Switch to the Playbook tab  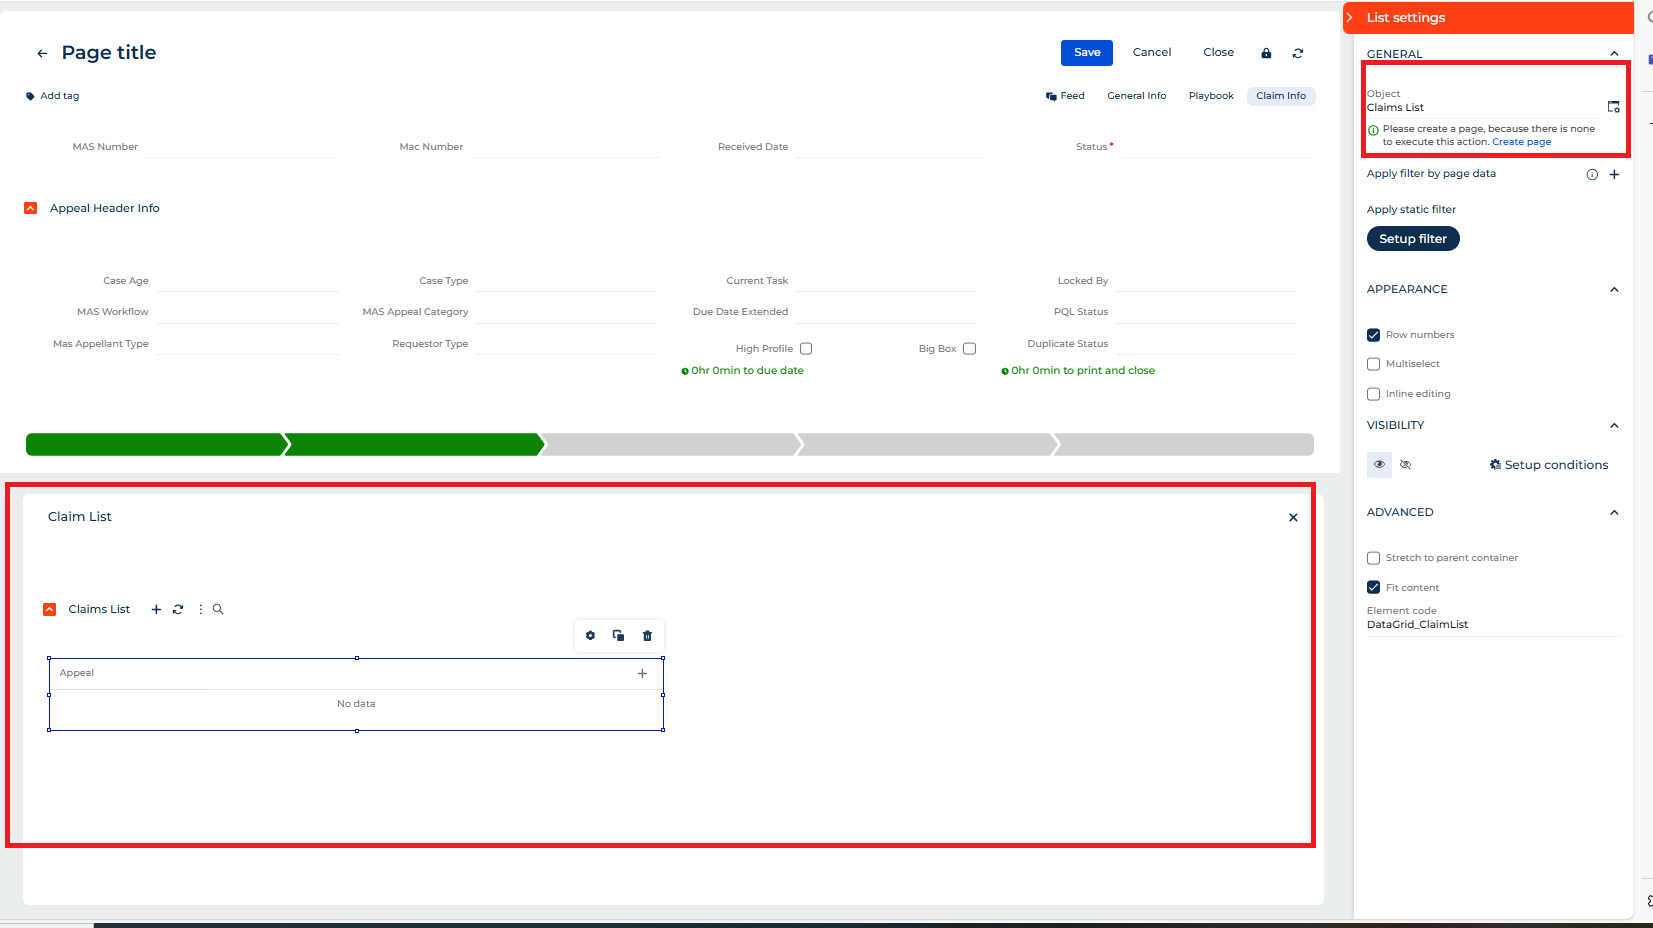(x=1211, y=96)
